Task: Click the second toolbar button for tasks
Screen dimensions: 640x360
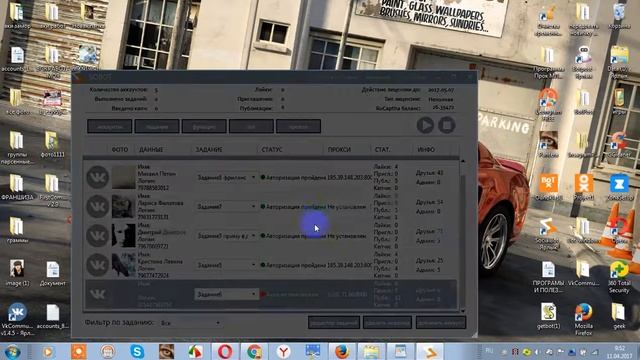Action: (157, 127)
